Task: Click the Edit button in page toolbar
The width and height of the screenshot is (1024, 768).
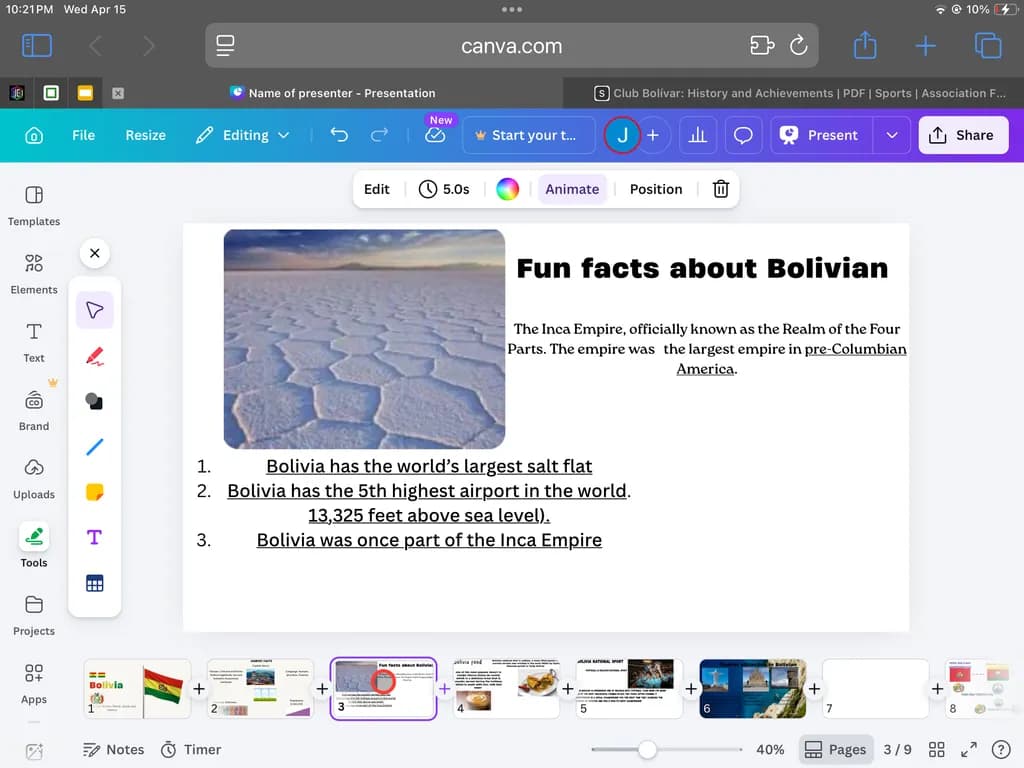Action: (377, 189)
